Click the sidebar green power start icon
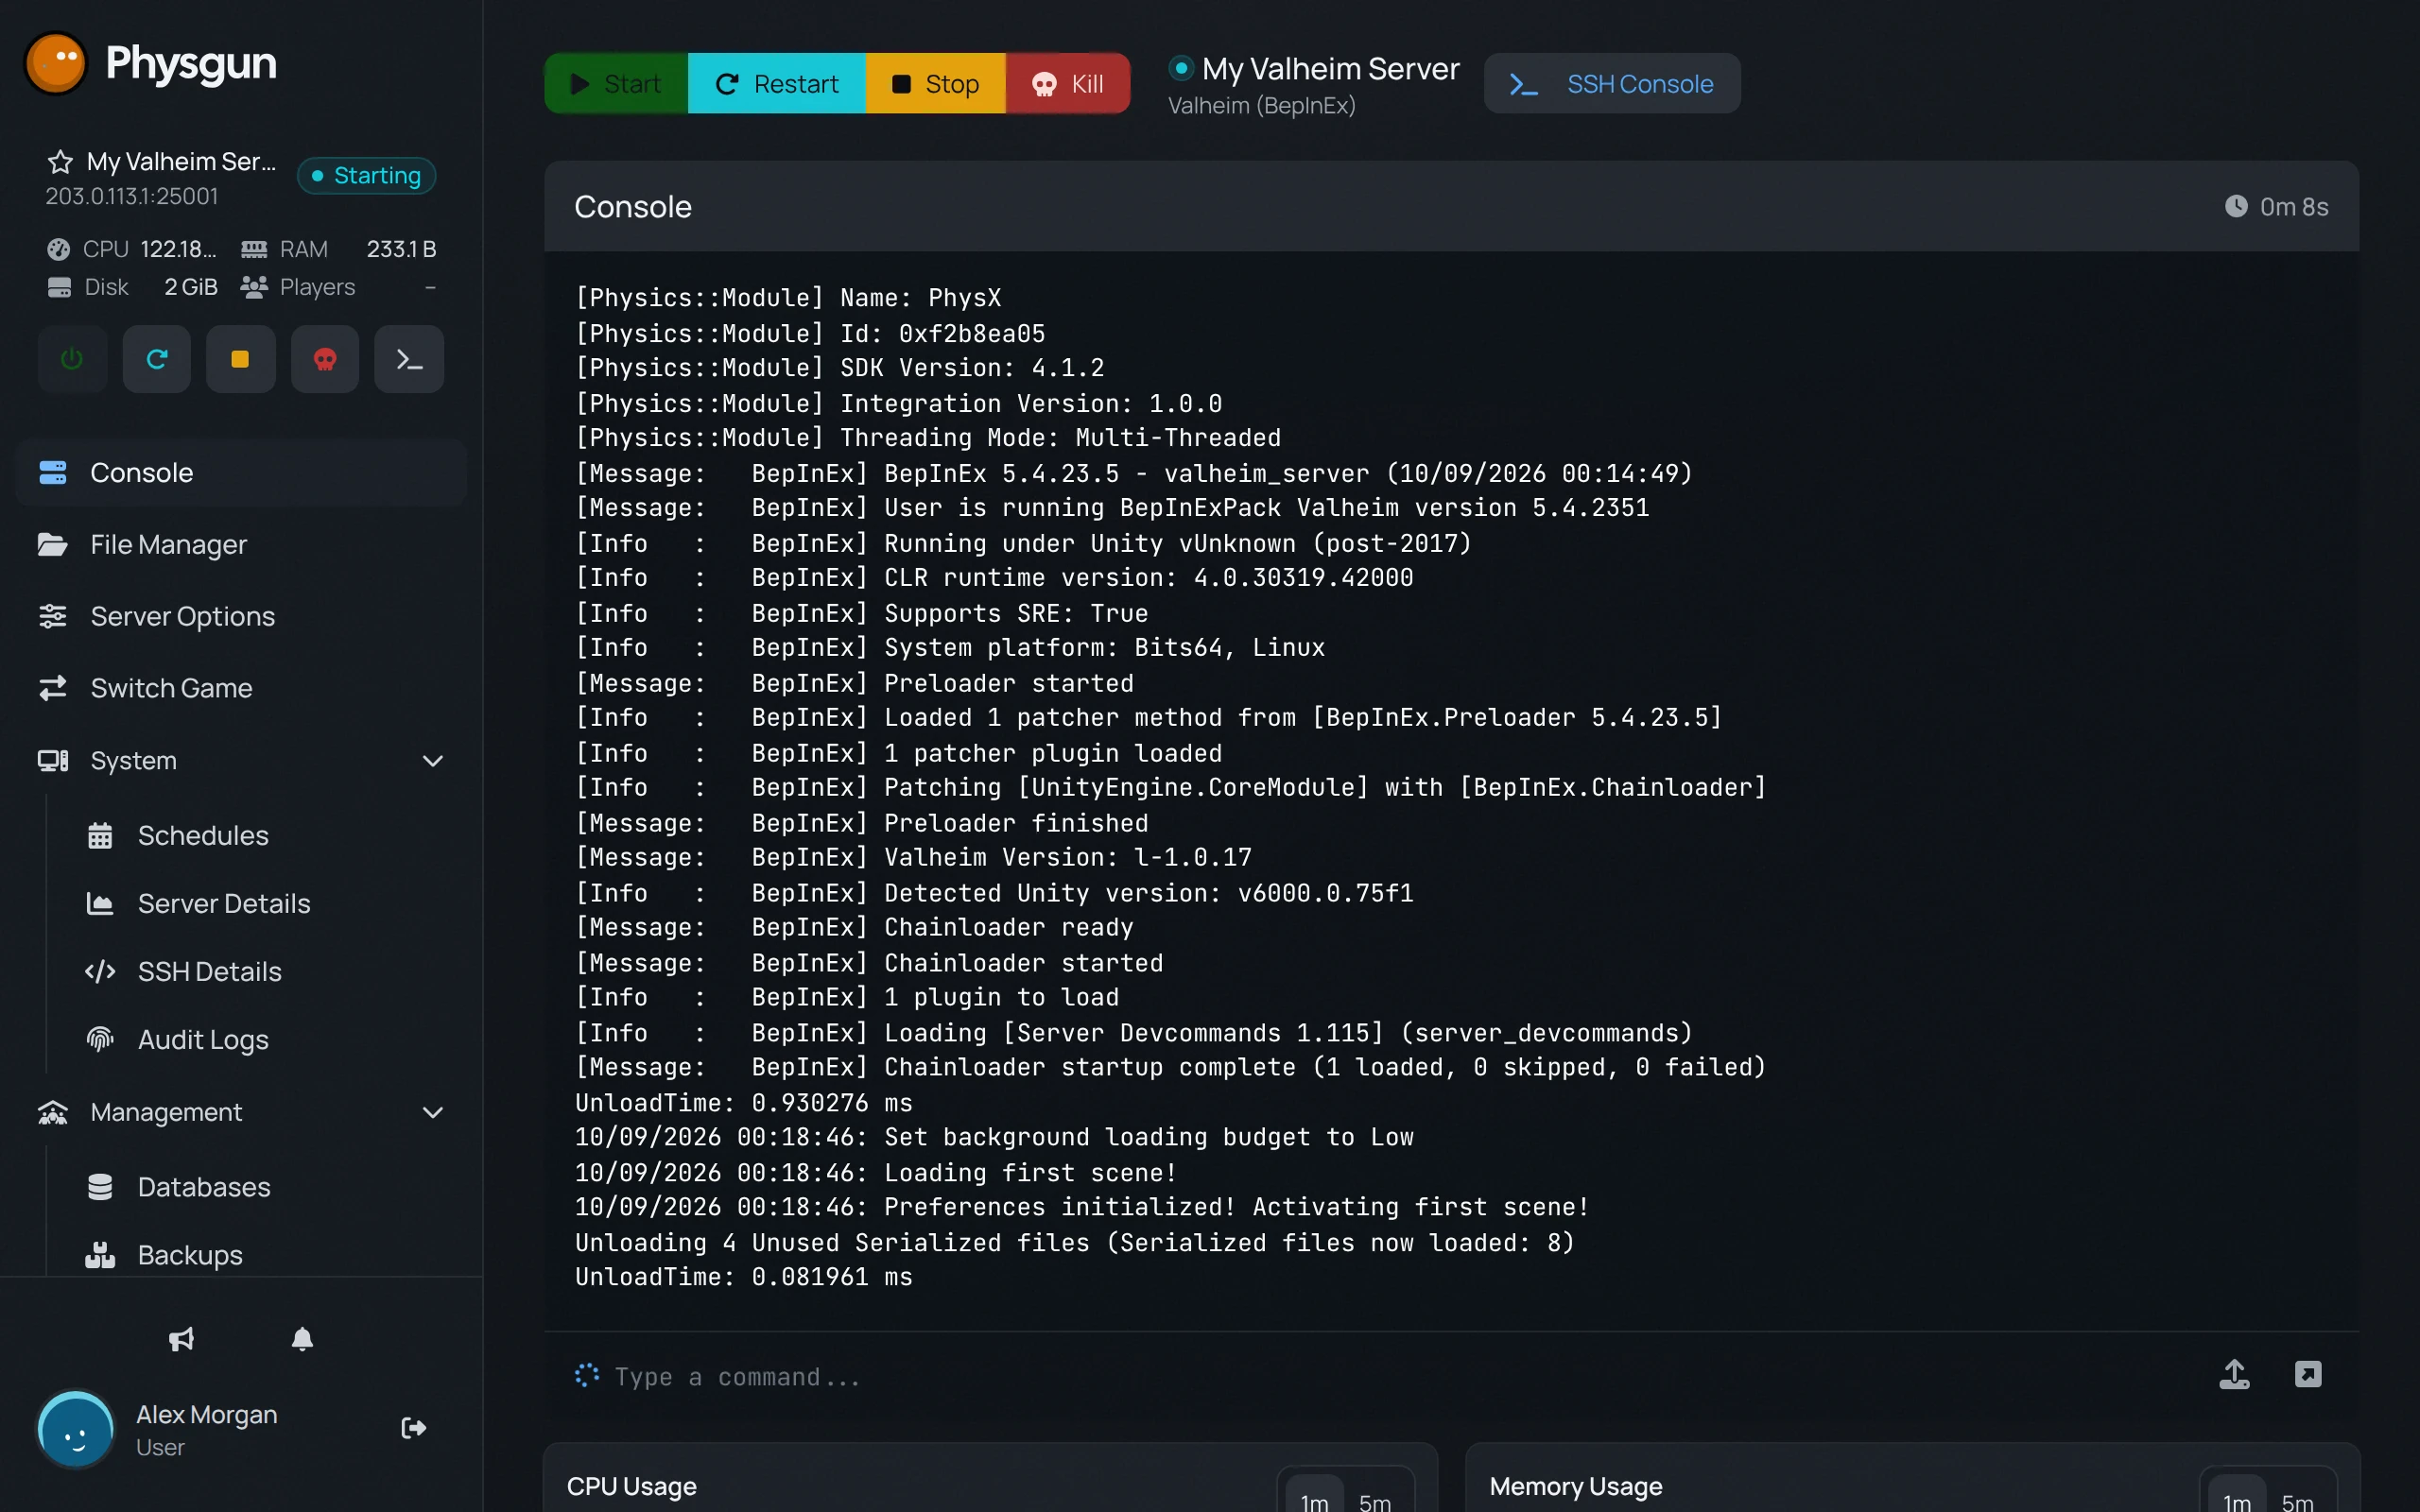 click(x=72, y=359)
